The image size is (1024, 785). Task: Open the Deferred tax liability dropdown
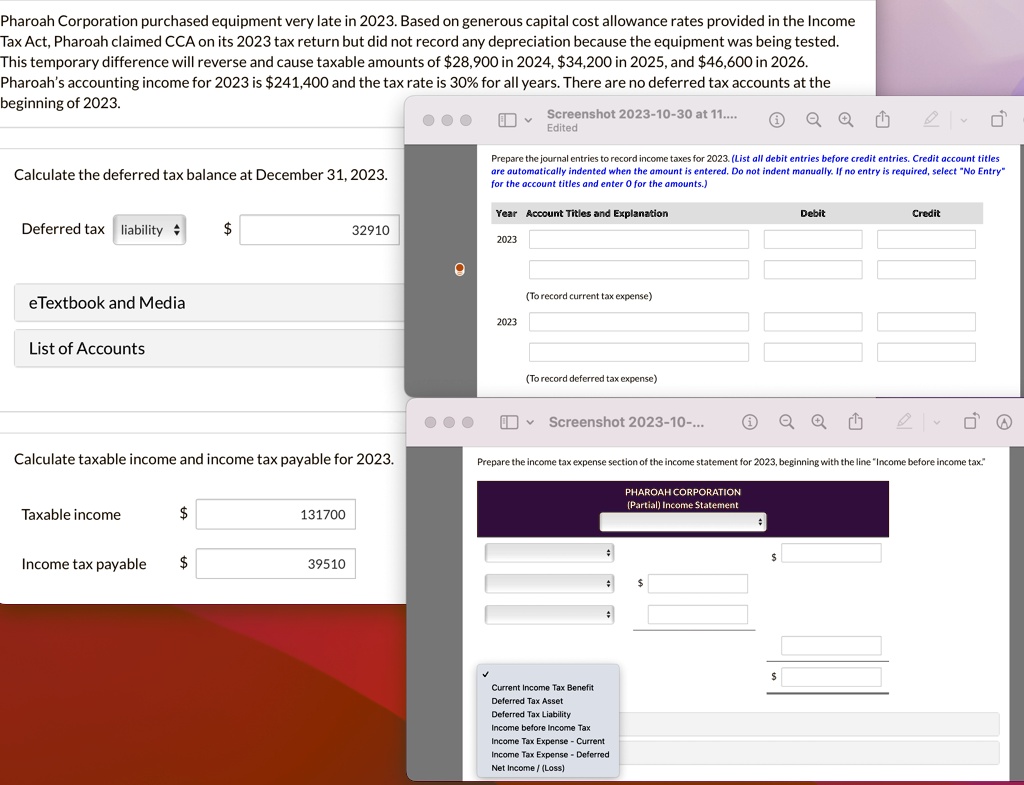tap(150, 230)
